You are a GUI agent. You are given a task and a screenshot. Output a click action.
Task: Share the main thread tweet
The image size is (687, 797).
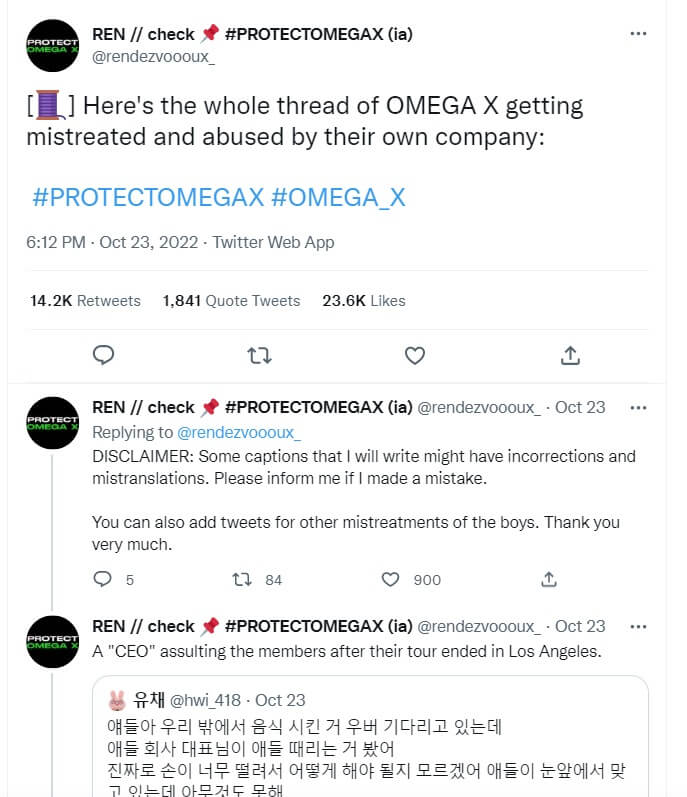(x=571, y=355)
